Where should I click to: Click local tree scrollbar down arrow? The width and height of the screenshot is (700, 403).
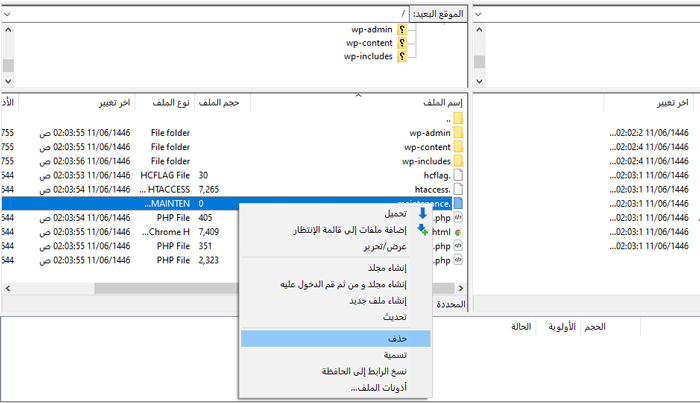(479, 81)
